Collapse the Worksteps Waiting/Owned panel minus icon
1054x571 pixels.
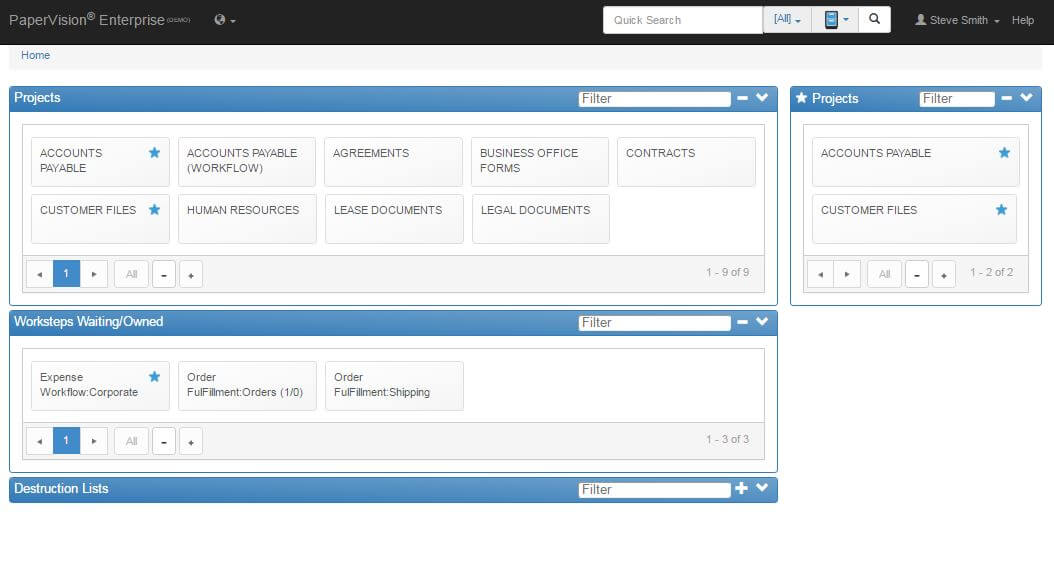742,322
